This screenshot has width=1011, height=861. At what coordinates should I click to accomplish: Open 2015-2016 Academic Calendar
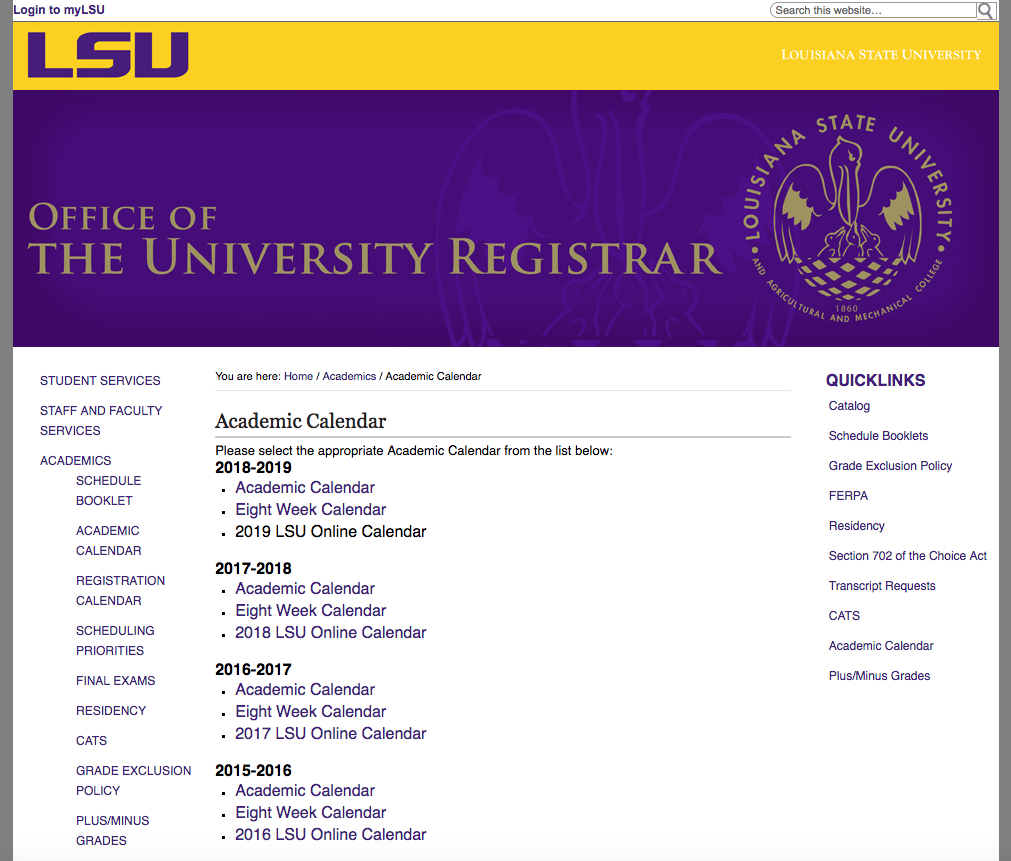pyautogui.click(x=305, y=791)
